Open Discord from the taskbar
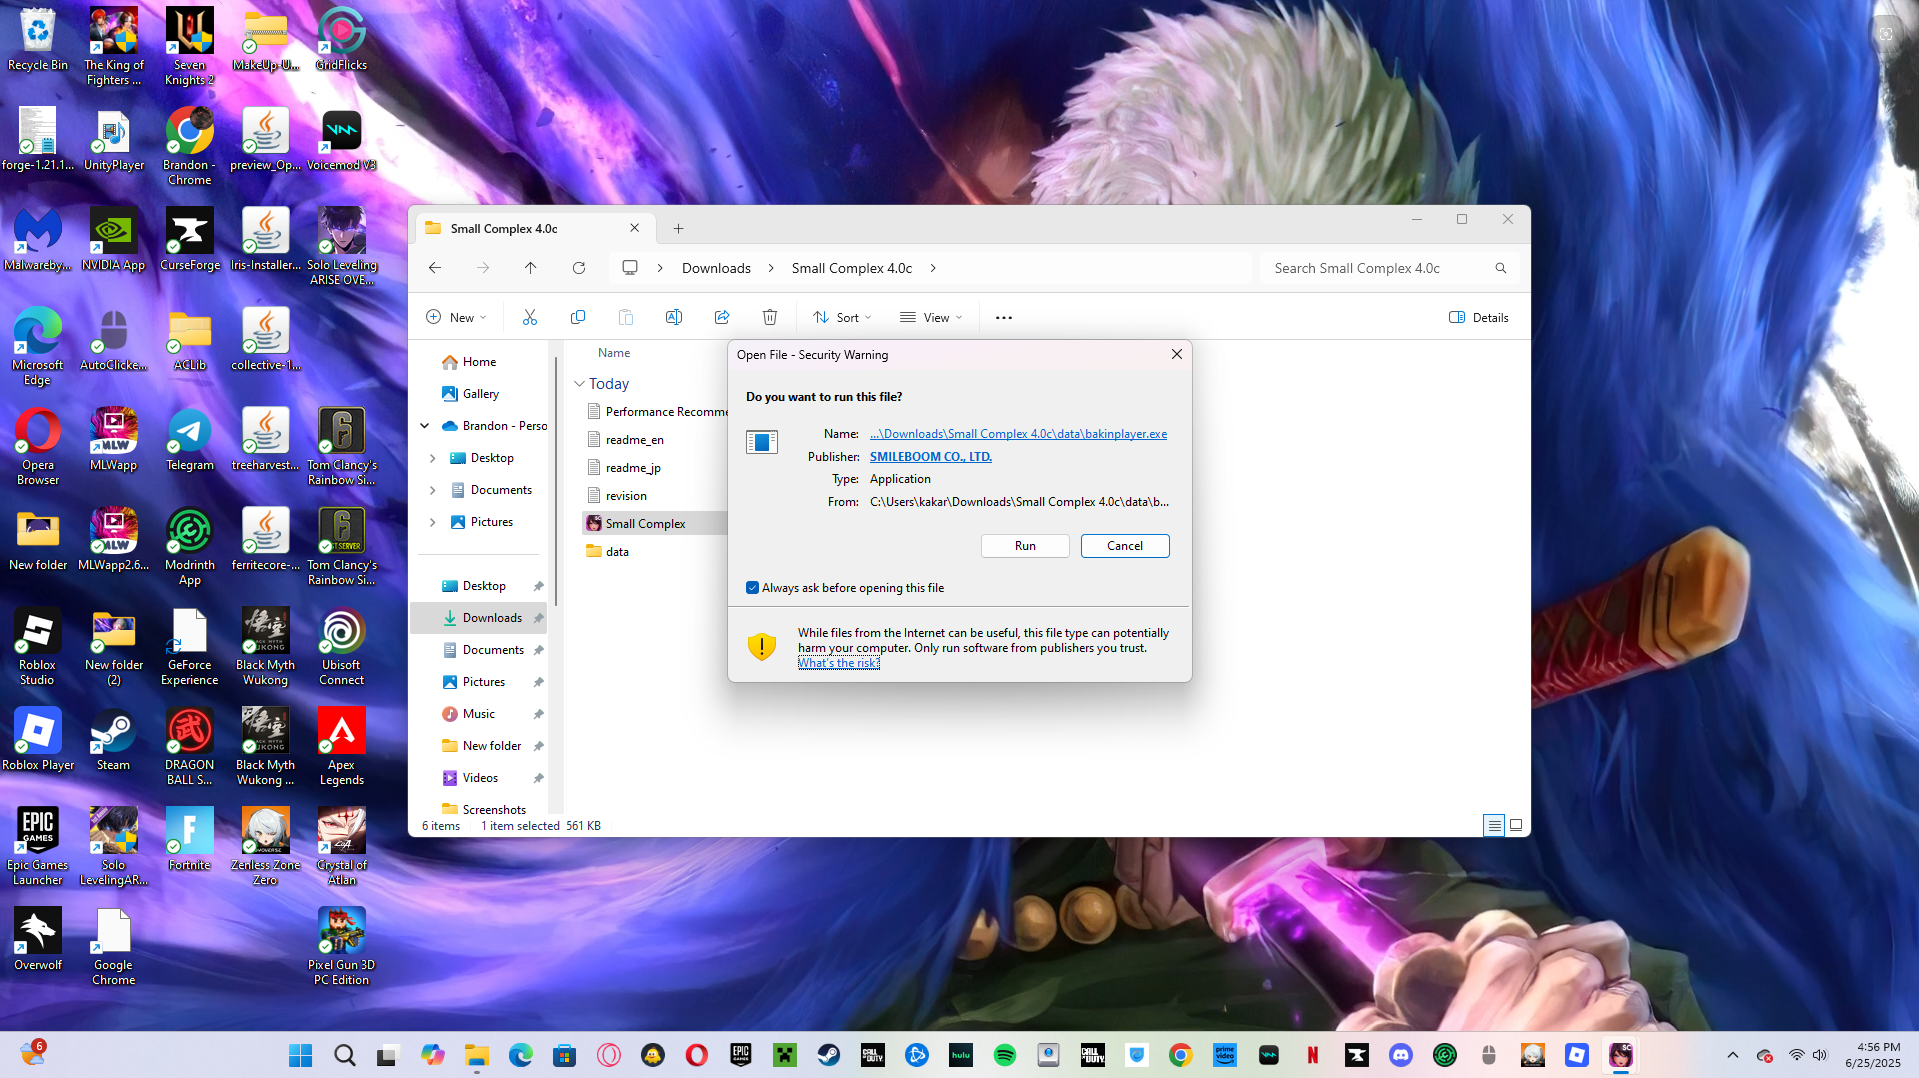The width and height of the screenshot is (1919, 1078). (1401, 1055)
